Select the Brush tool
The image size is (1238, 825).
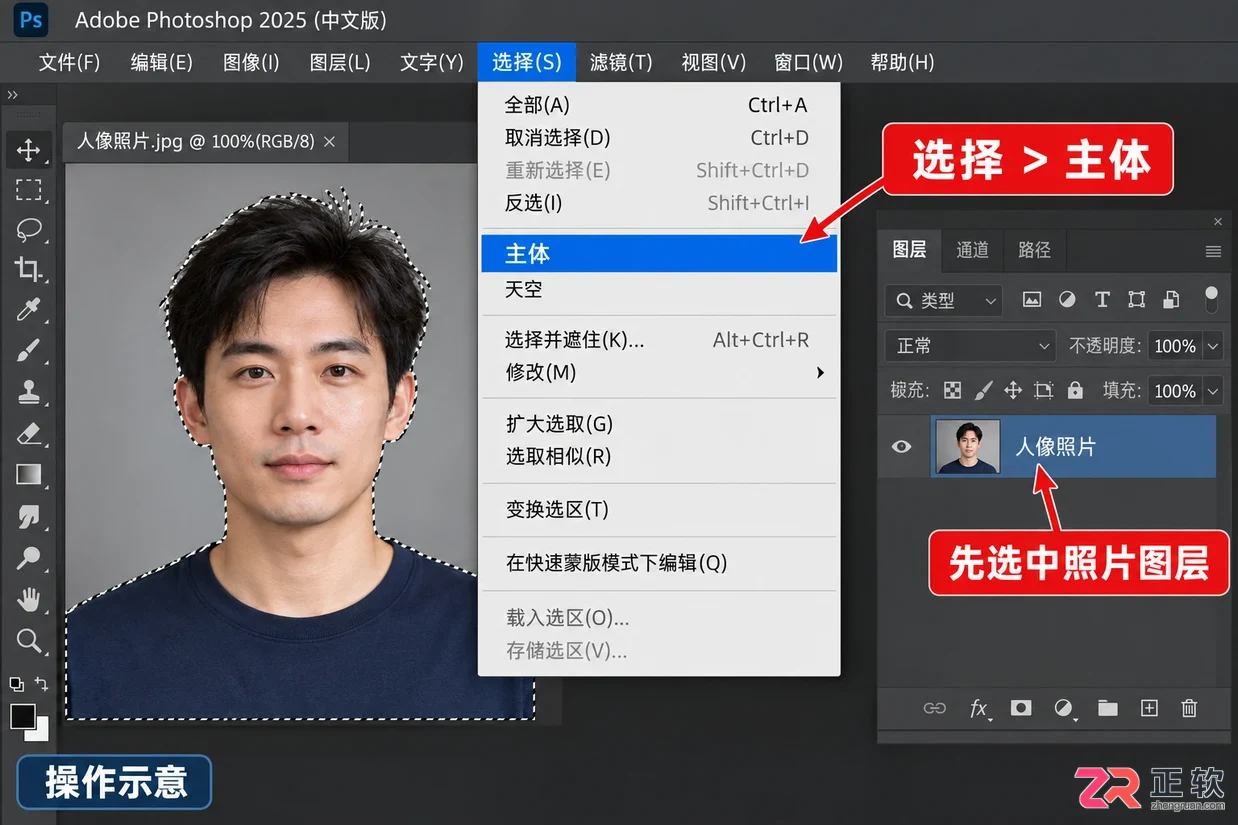28,350
